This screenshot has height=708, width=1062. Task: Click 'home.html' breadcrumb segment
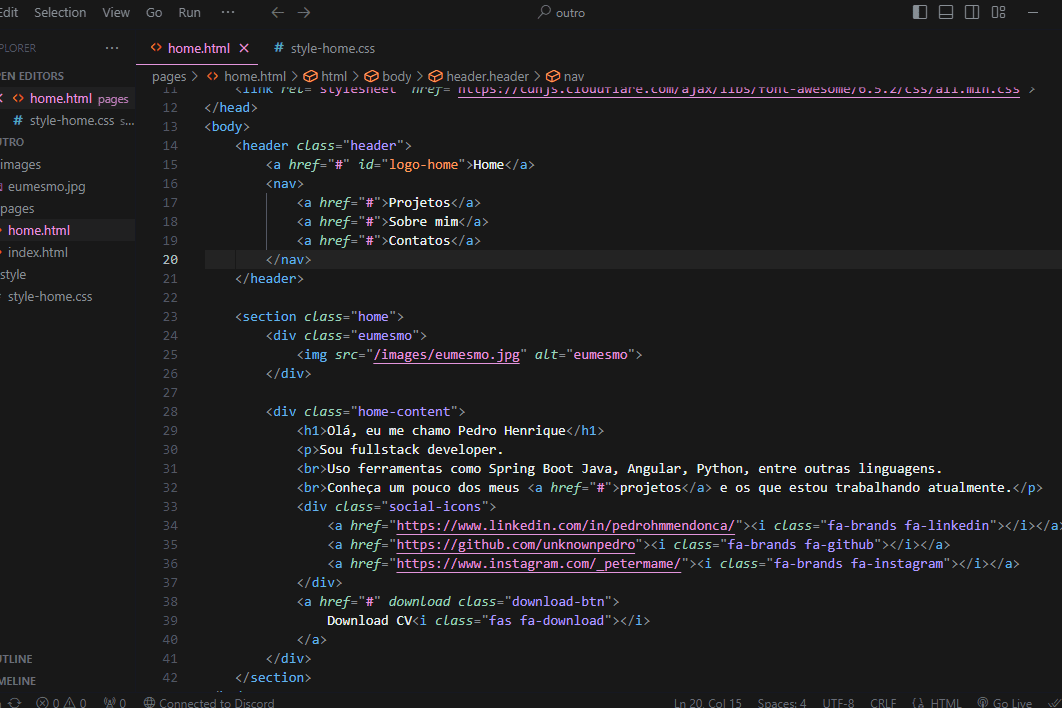pos(247,77)
